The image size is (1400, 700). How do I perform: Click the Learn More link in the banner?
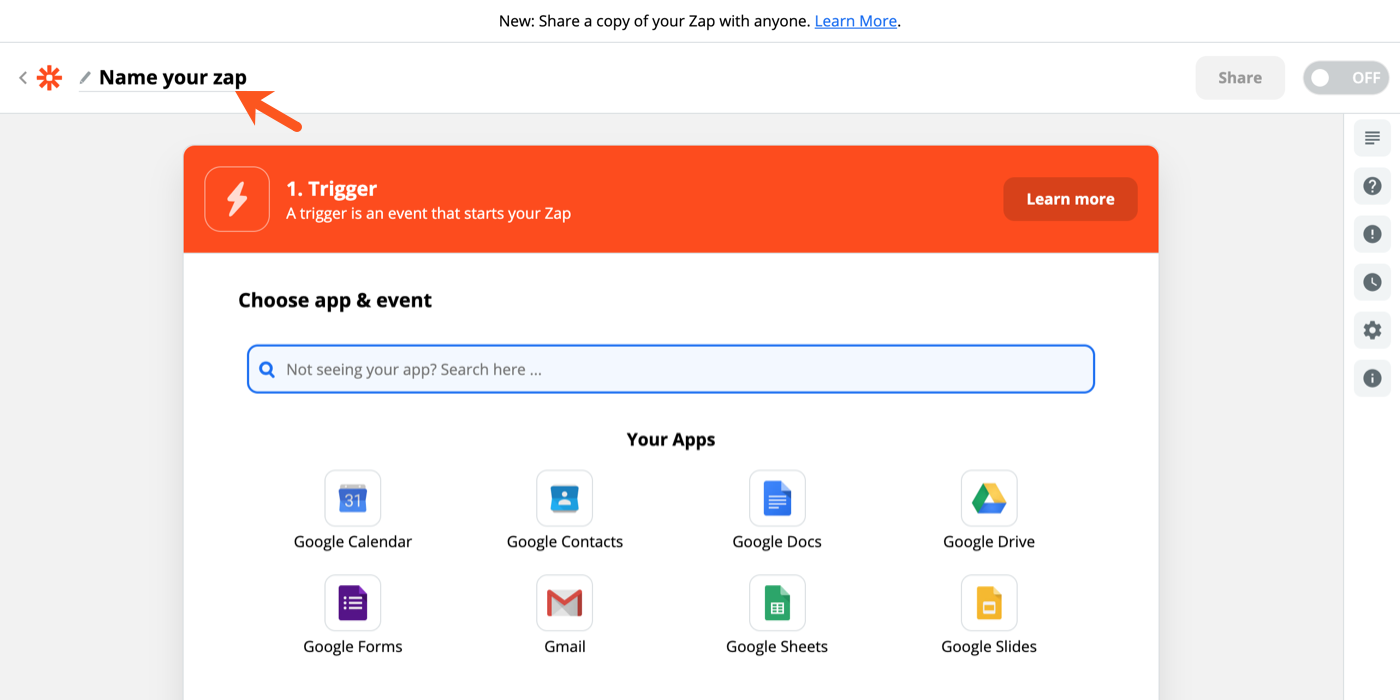(x=855, y=20)
